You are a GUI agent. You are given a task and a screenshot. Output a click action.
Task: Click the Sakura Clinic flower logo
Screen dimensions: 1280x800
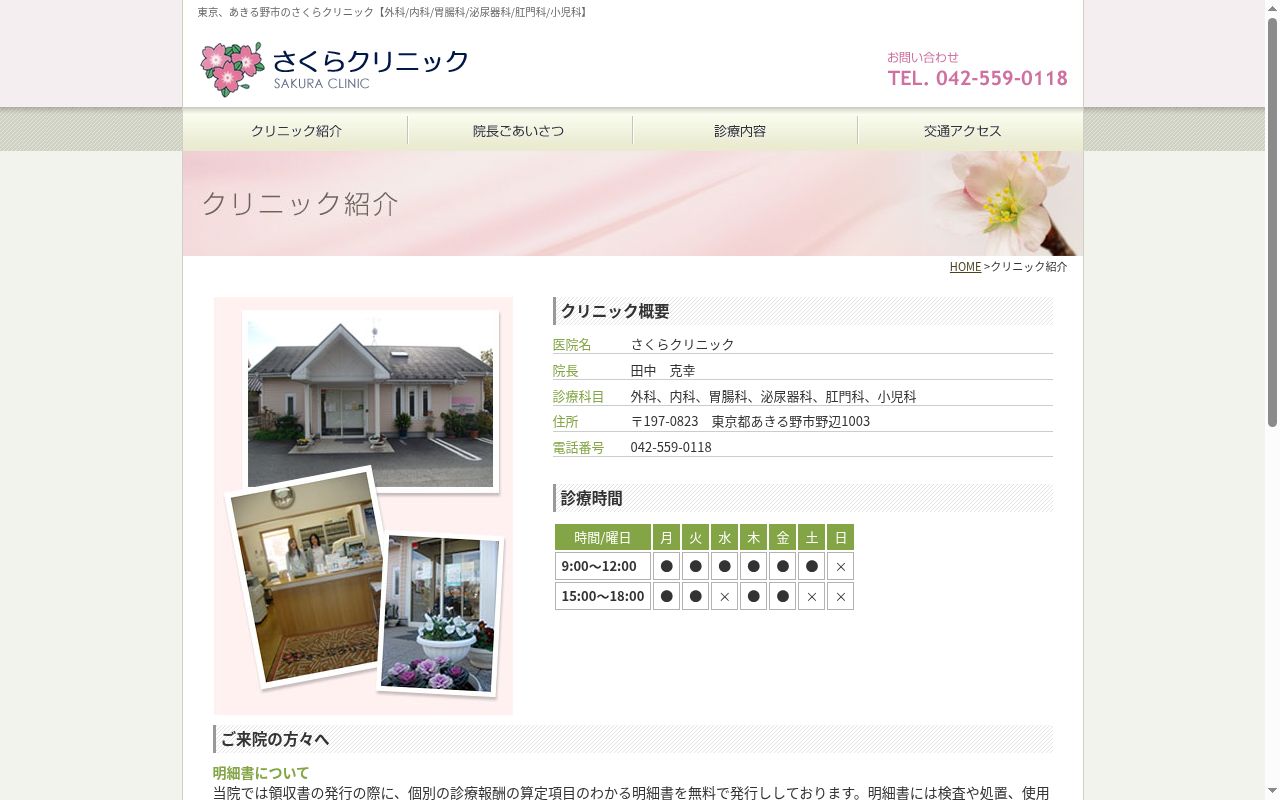pos(232,69)
